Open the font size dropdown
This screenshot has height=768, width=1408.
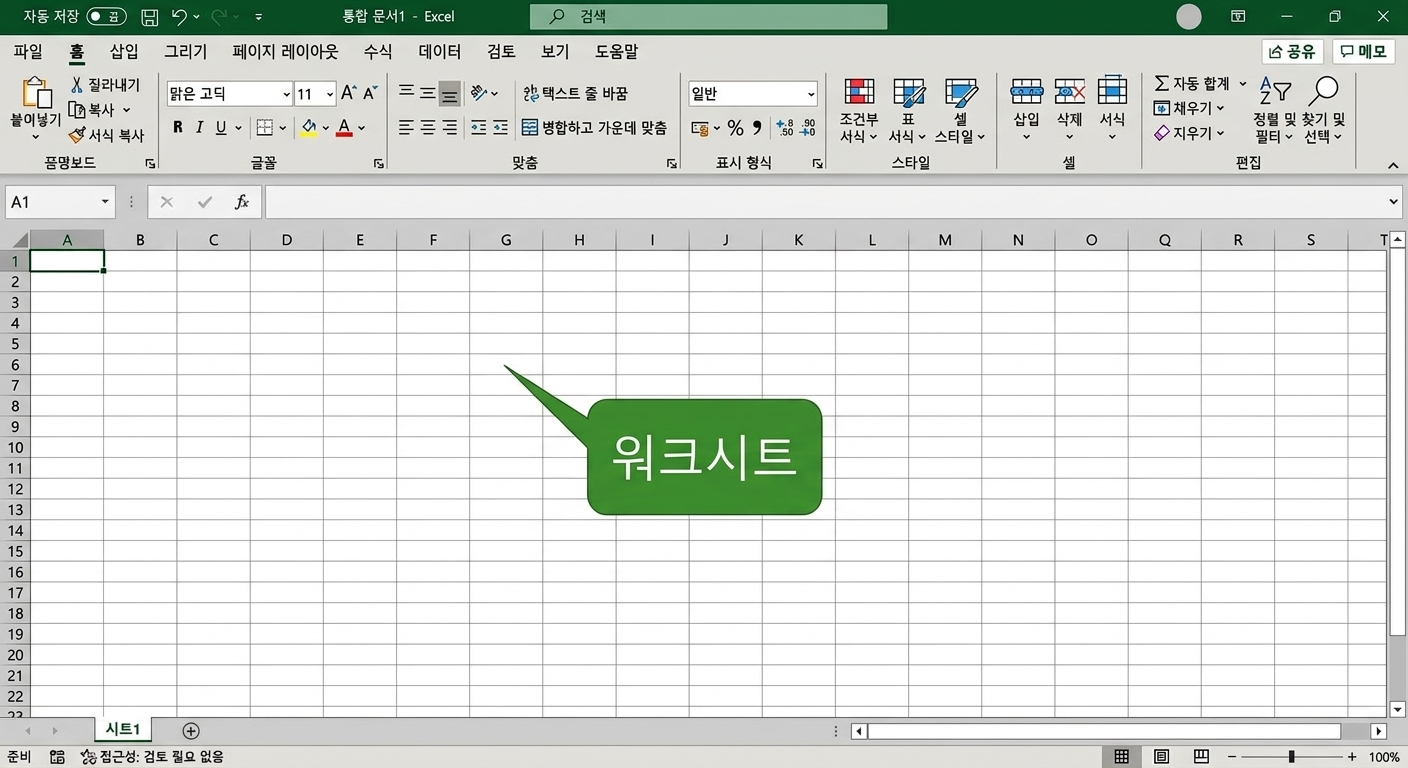tap(330, 94)
